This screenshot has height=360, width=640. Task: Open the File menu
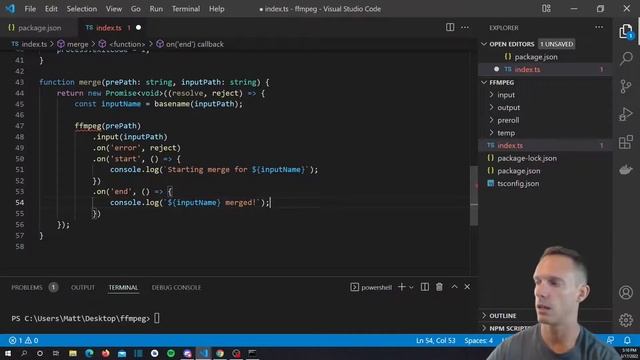pyautogui.click(x=30, y=9)
